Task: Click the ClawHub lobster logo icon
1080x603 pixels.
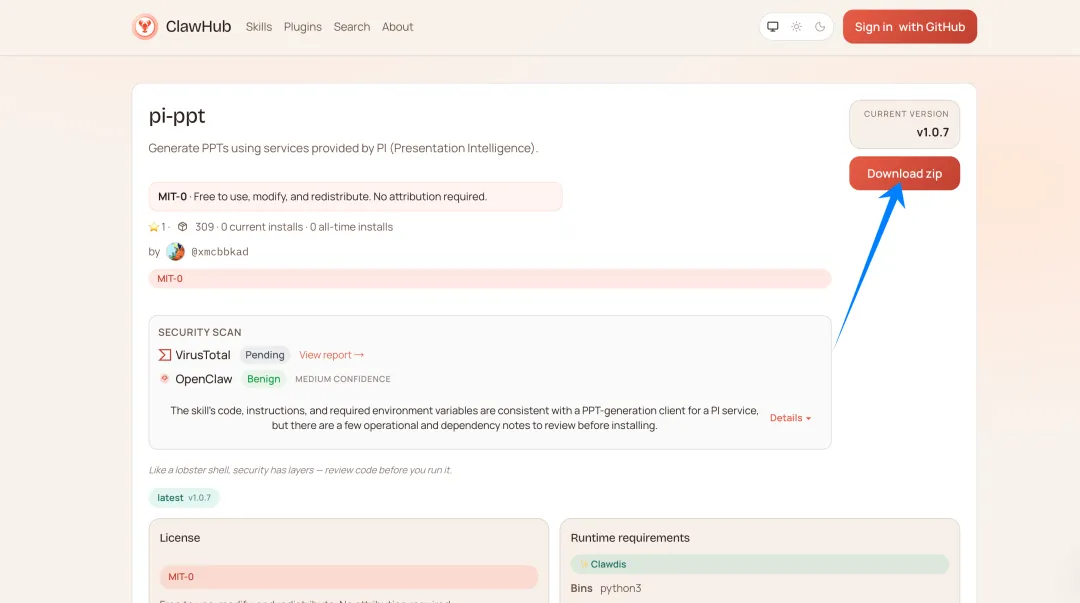Action: pos(145,27)
